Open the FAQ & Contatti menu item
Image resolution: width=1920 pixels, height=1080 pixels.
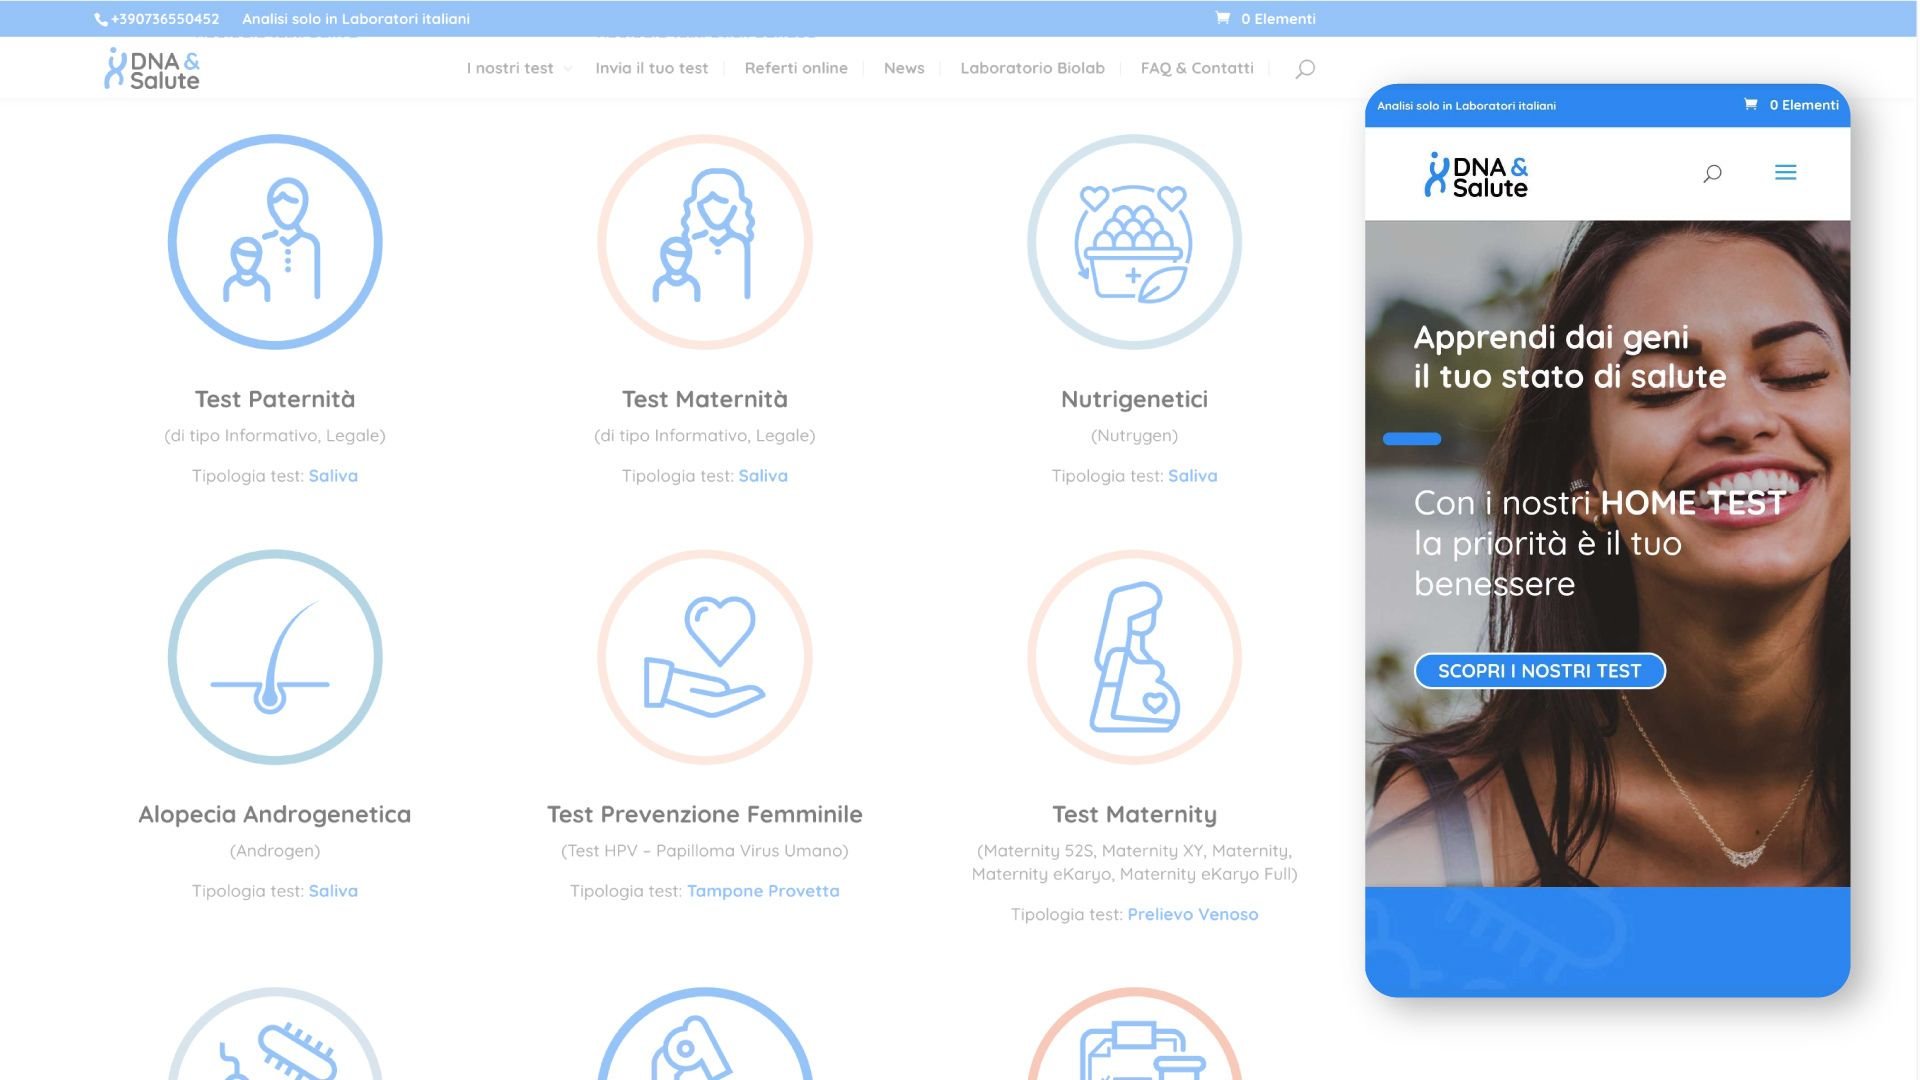tap(1197, 67)
